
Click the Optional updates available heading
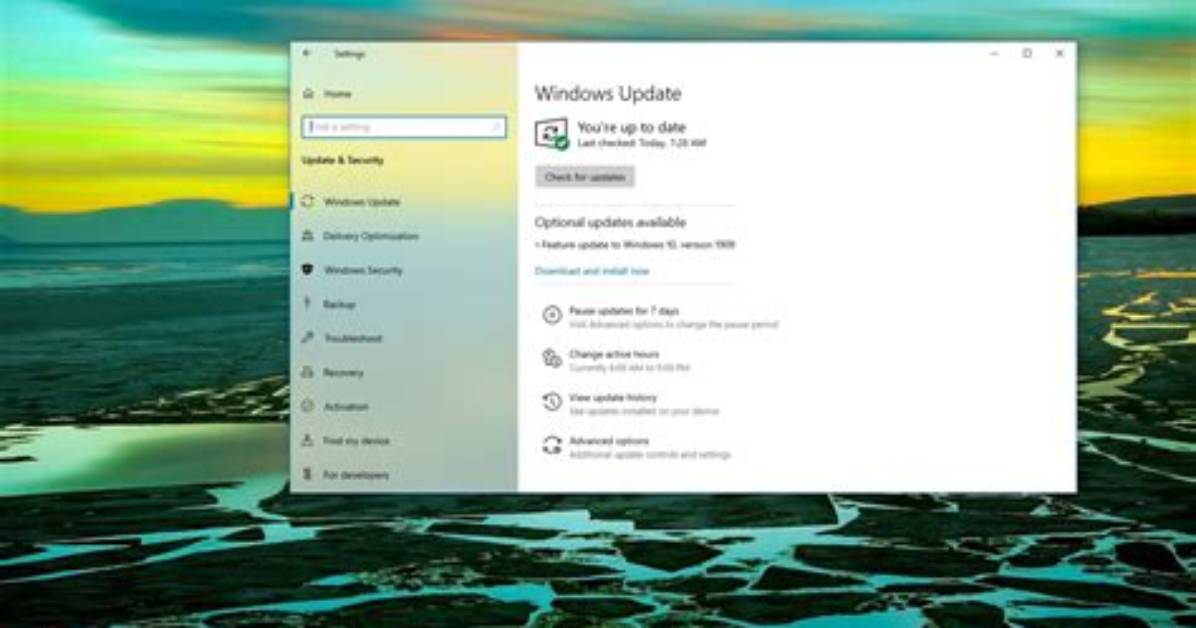pyautogui.click(x=610, y=222)
